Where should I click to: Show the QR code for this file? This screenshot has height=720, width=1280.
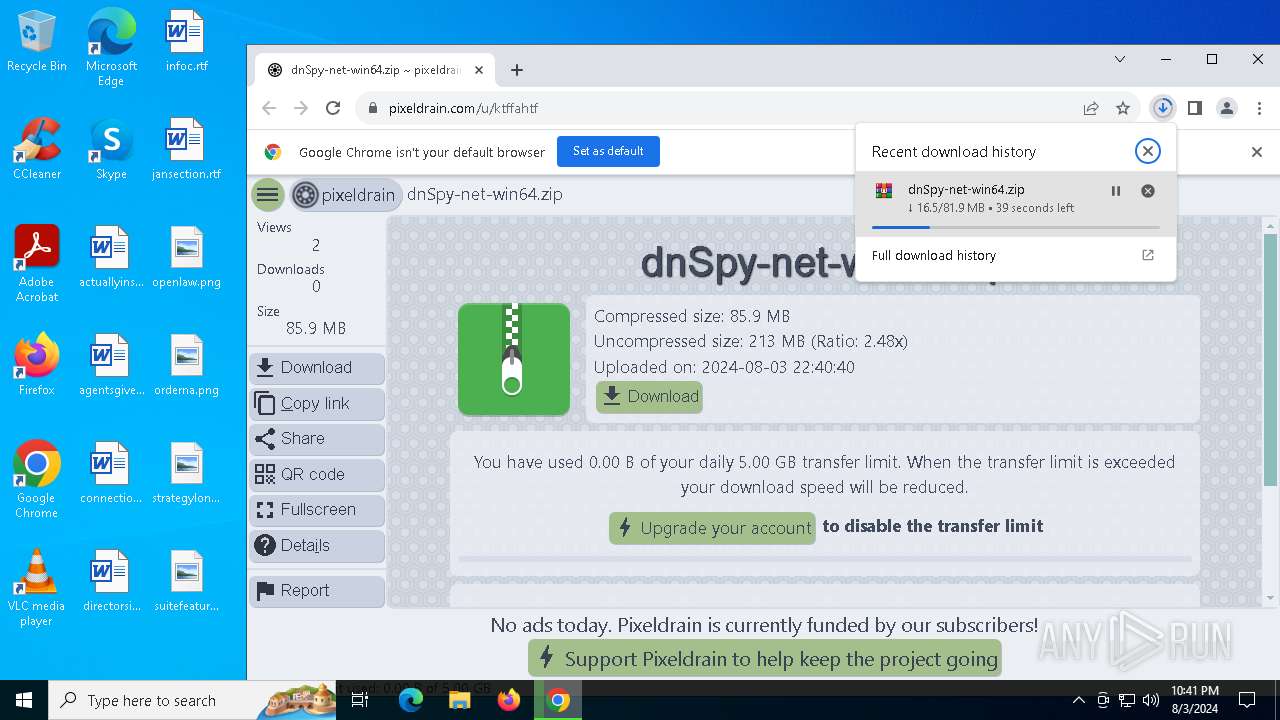[317, 475]
